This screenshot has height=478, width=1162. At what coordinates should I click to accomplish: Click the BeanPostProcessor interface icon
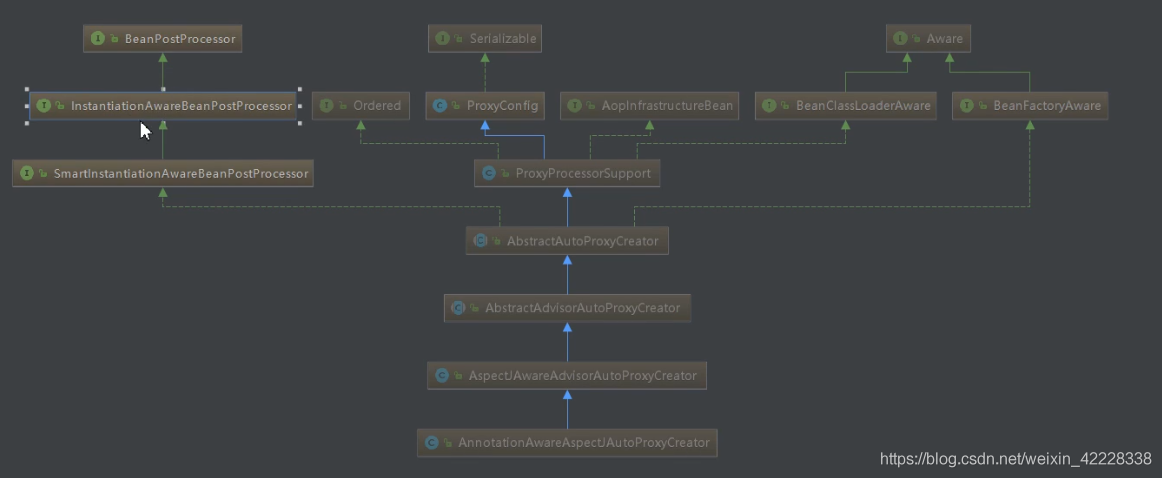click(x=99, y=39)
